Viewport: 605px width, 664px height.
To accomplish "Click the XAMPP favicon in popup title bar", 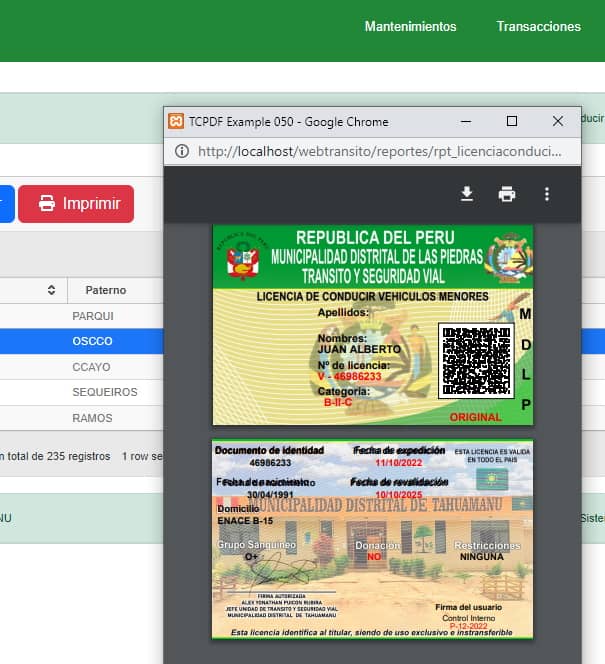I will 176,121.
